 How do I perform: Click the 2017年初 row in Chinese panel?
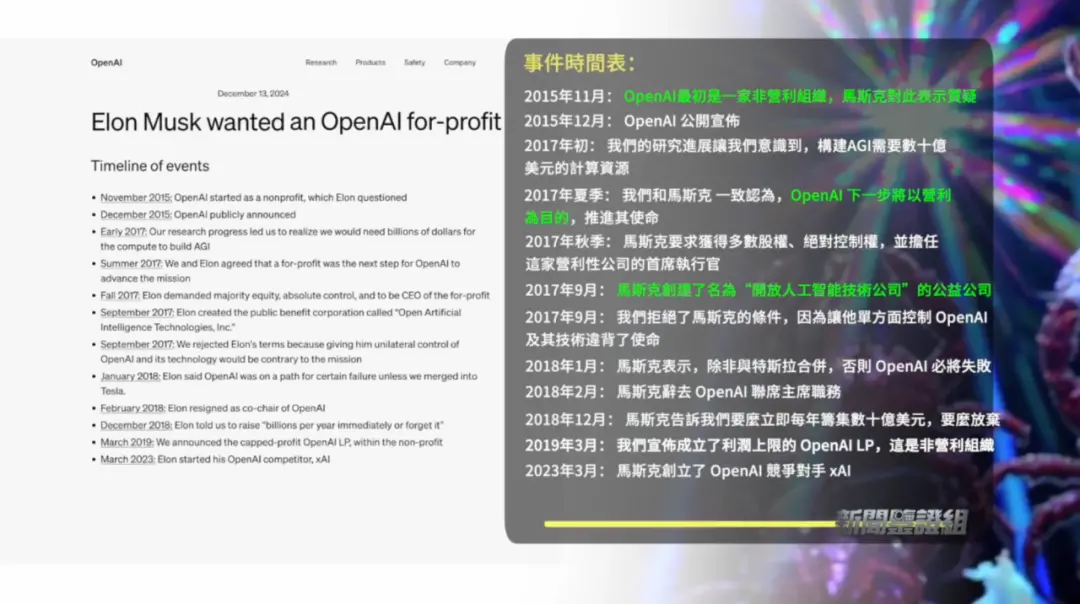[735, 157]
